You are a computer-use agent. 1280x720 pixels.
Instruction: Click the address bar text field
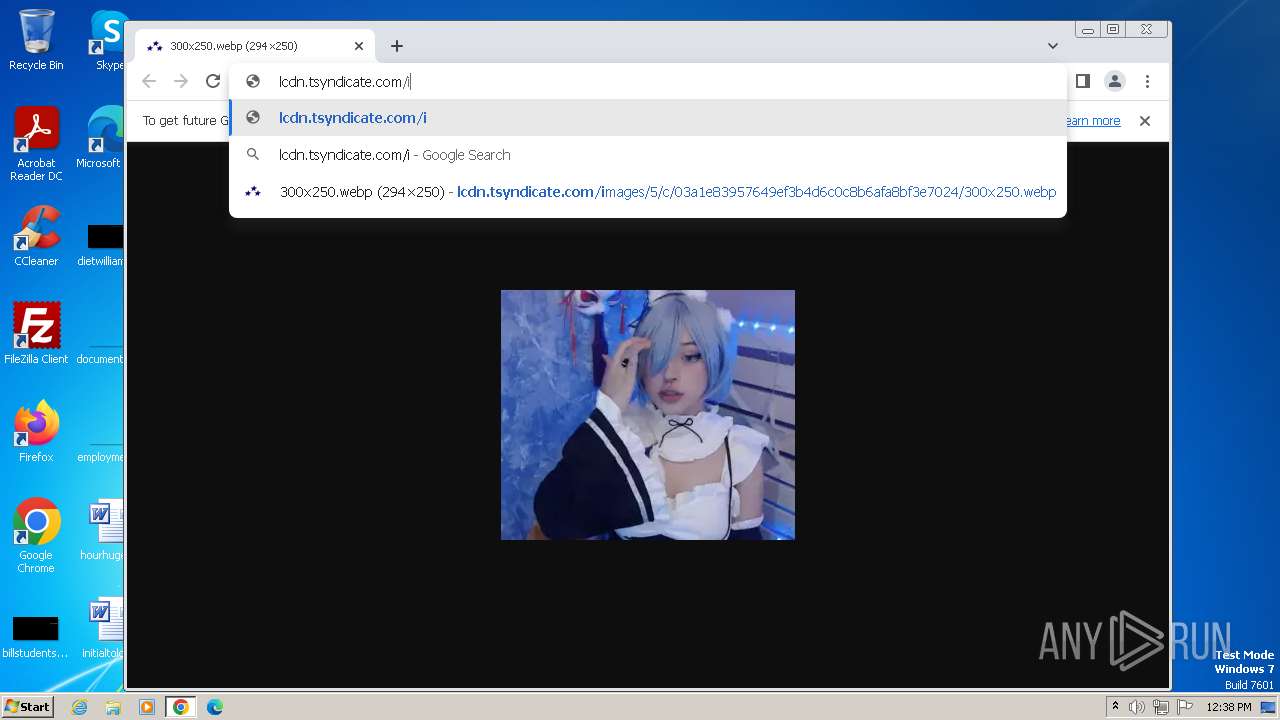click(x=648, y=82)
